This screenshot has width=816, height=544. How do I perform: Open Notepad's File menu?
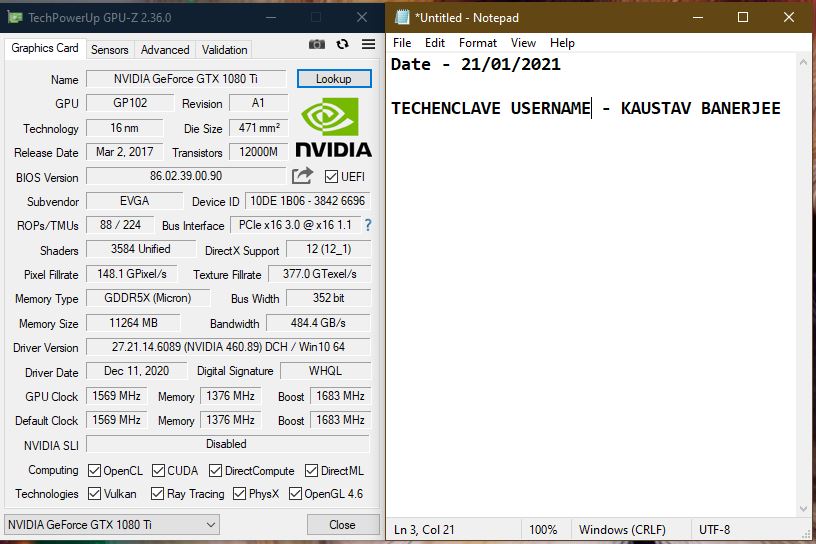point(402,43)
